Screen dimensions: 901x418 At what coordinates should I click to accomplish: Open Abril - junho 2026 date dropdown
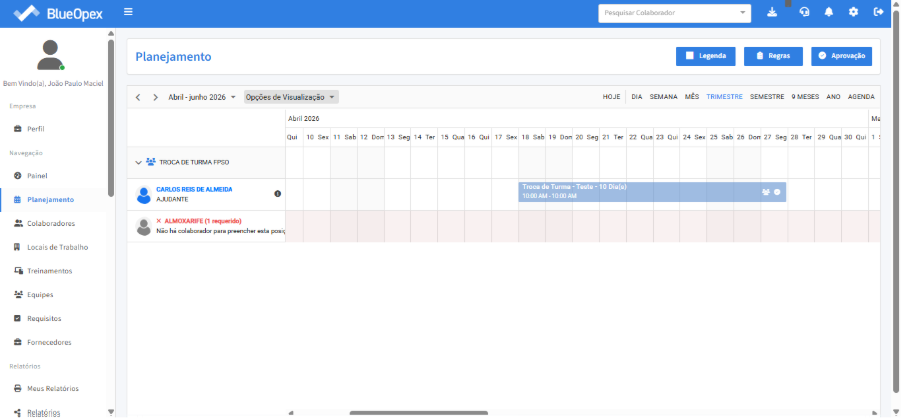202,97
